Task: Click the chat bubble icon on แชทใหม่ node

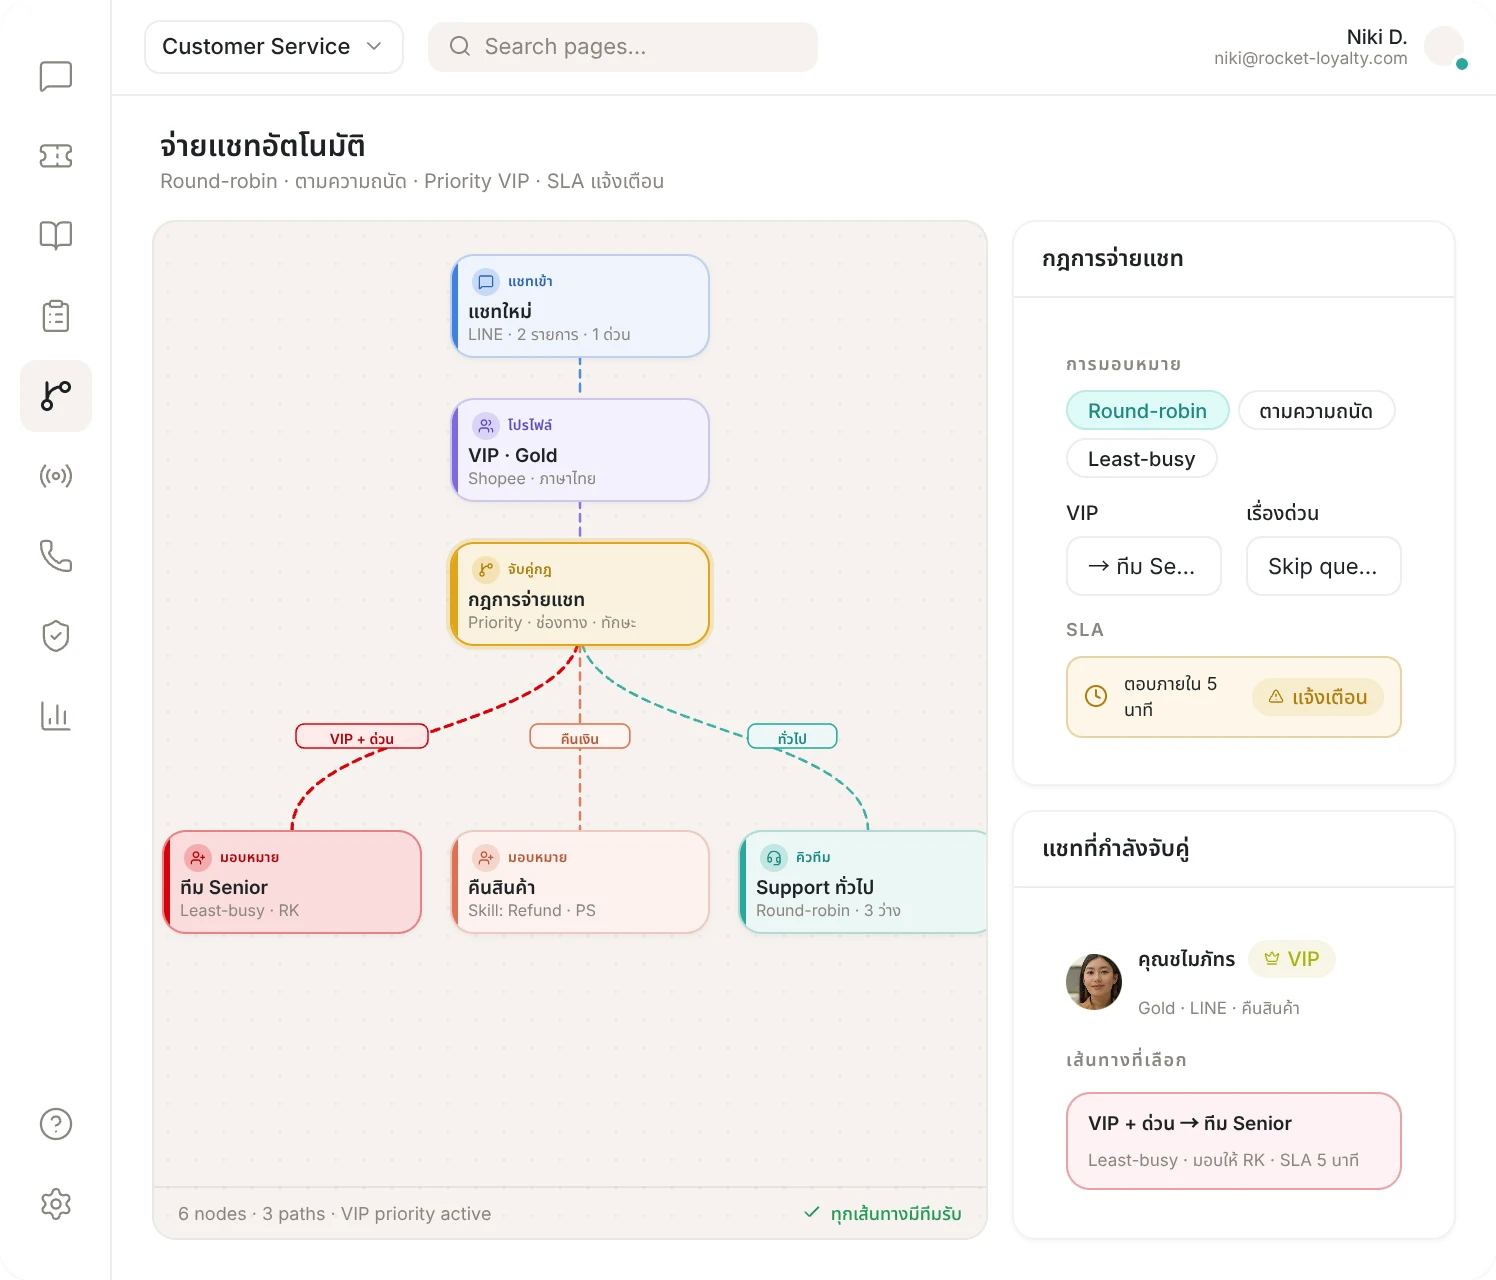Action: click(486, 282)
